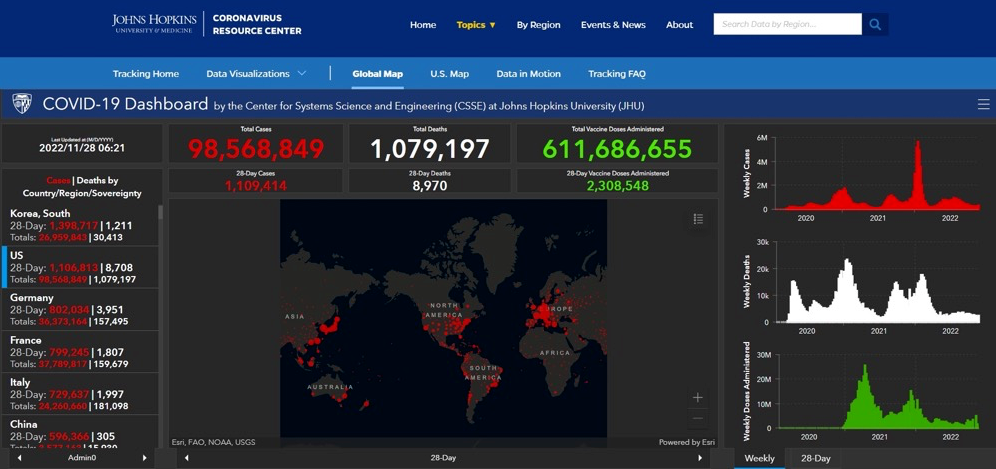Select Germany in the country list
This screenshot has width=996, height=469.
[x=80, y=309]
